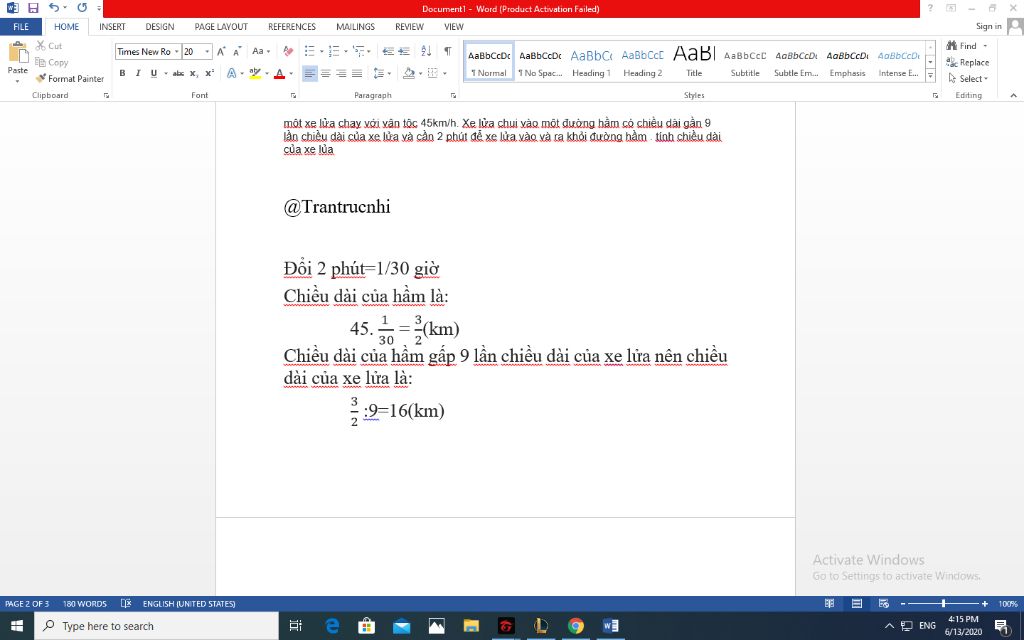Shrink font size with the smaller A icon
The width and height of the screenshot is (1024, 640).
click(x=237, y=52)
